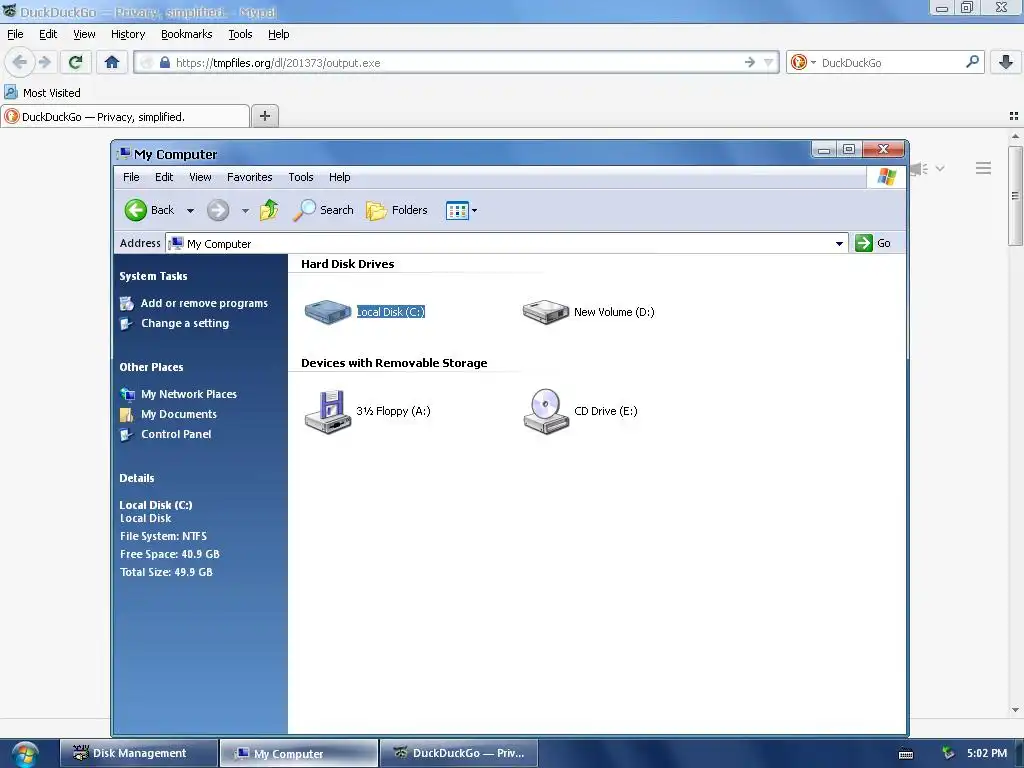
Task: Select the DuckDuckGo browser tab
Action: pyautogui.click(x=125, y=116)
